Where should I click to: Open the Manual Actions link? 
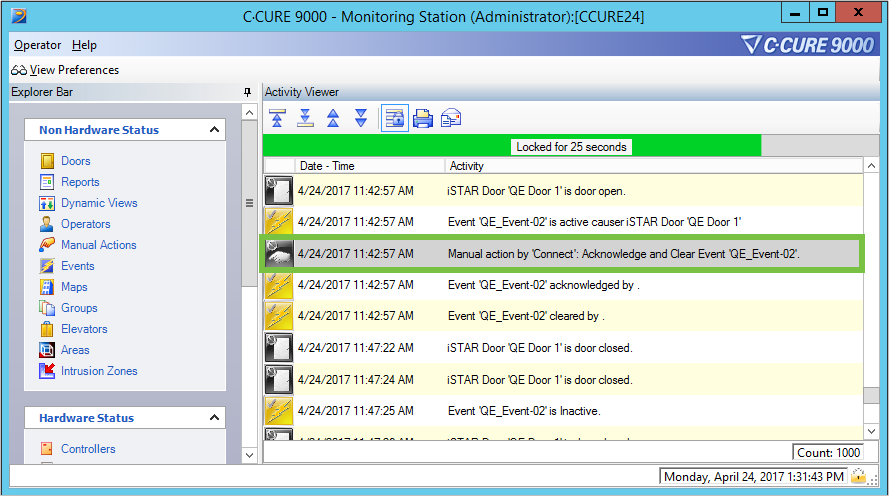(98, 245)
